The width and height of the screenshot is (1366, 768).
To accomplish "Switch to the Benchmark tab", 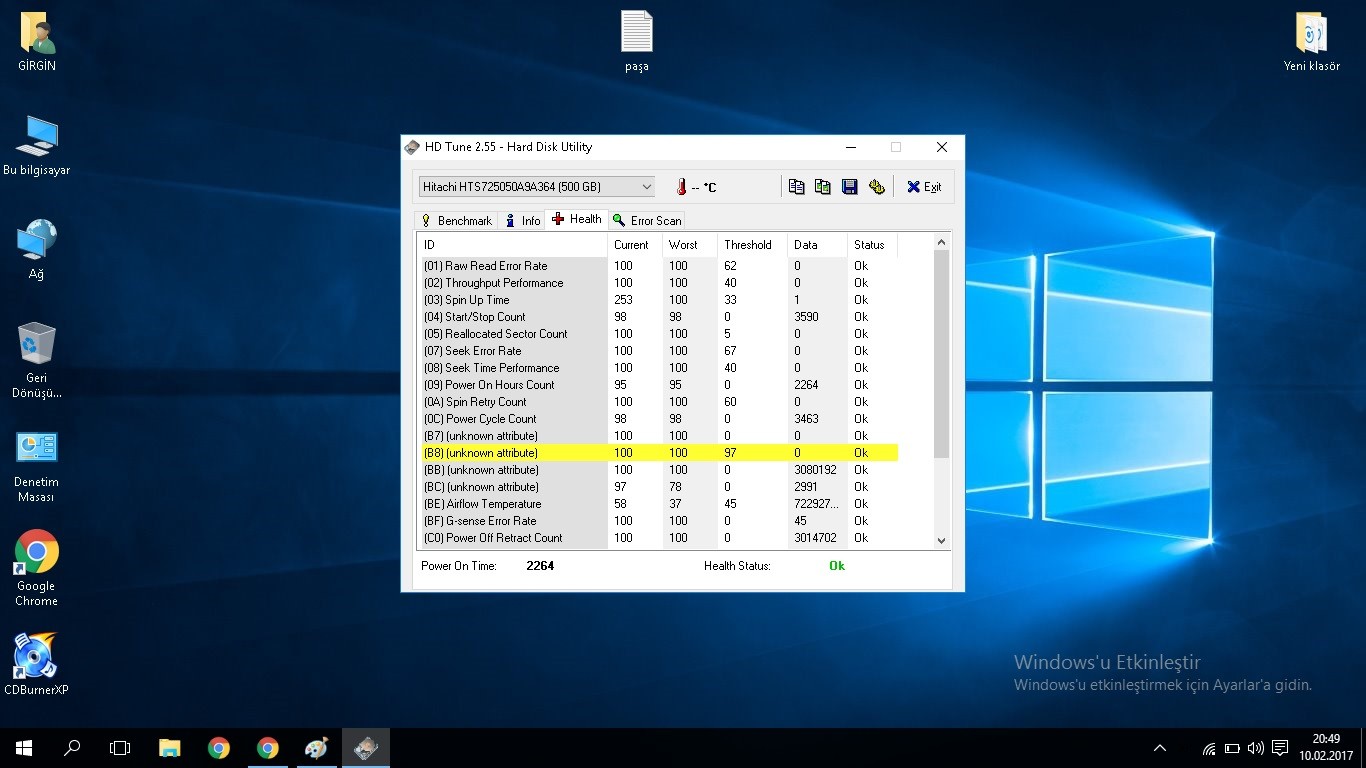I will point(456,221).
